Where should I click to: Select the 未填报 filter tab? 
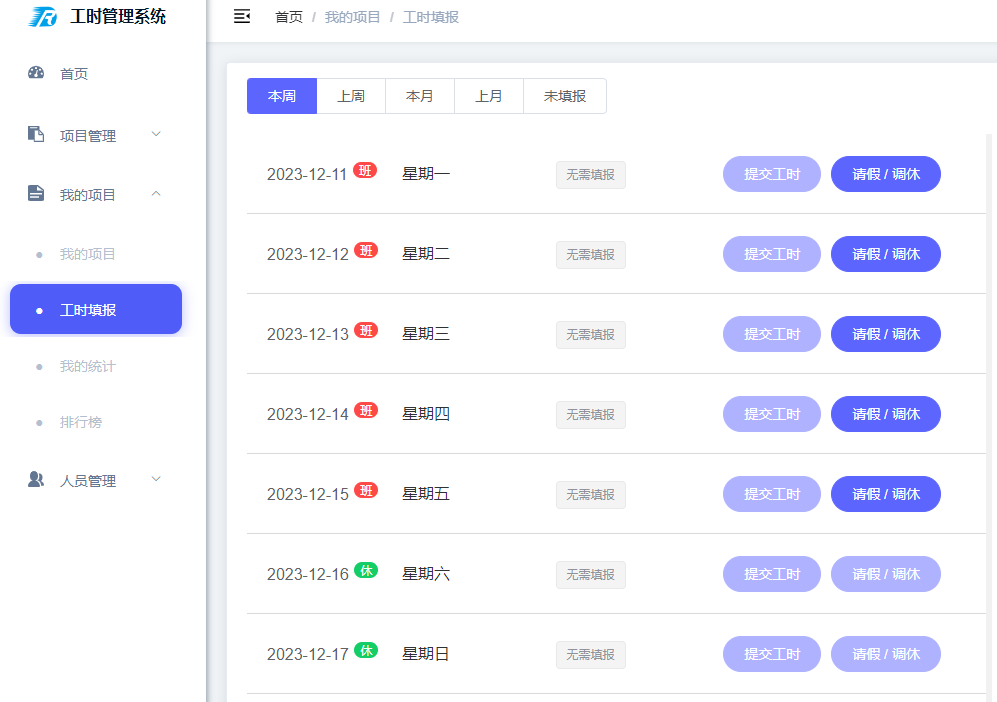tap(565, 96)
